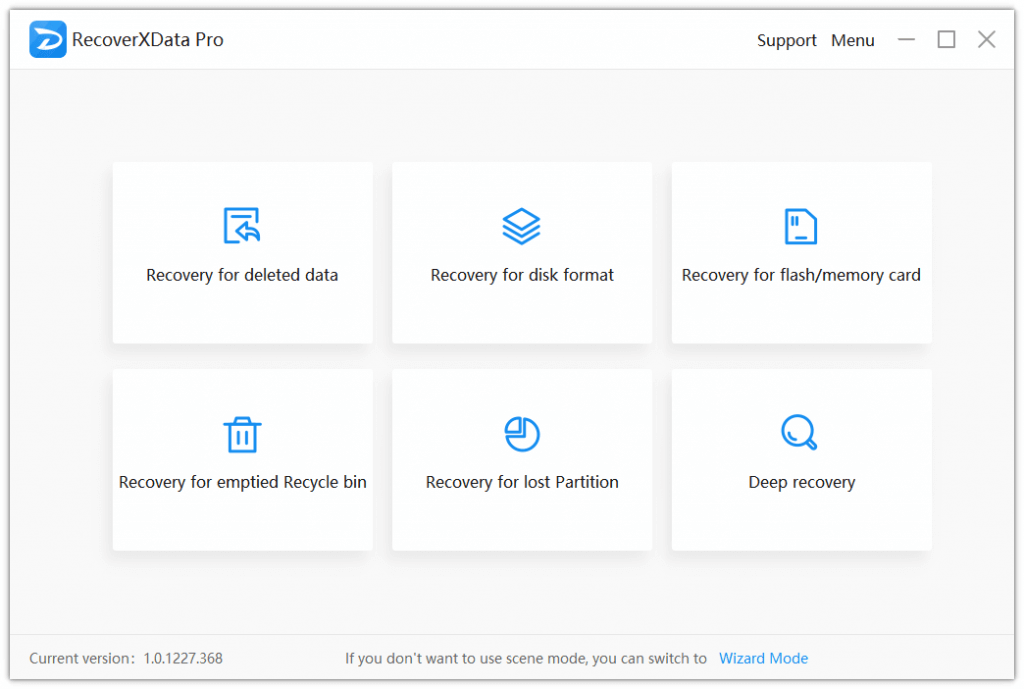This screenshot has height=689, width=1024.
Task: Choose Recovery for disk format mode
Action: (522, 253)
